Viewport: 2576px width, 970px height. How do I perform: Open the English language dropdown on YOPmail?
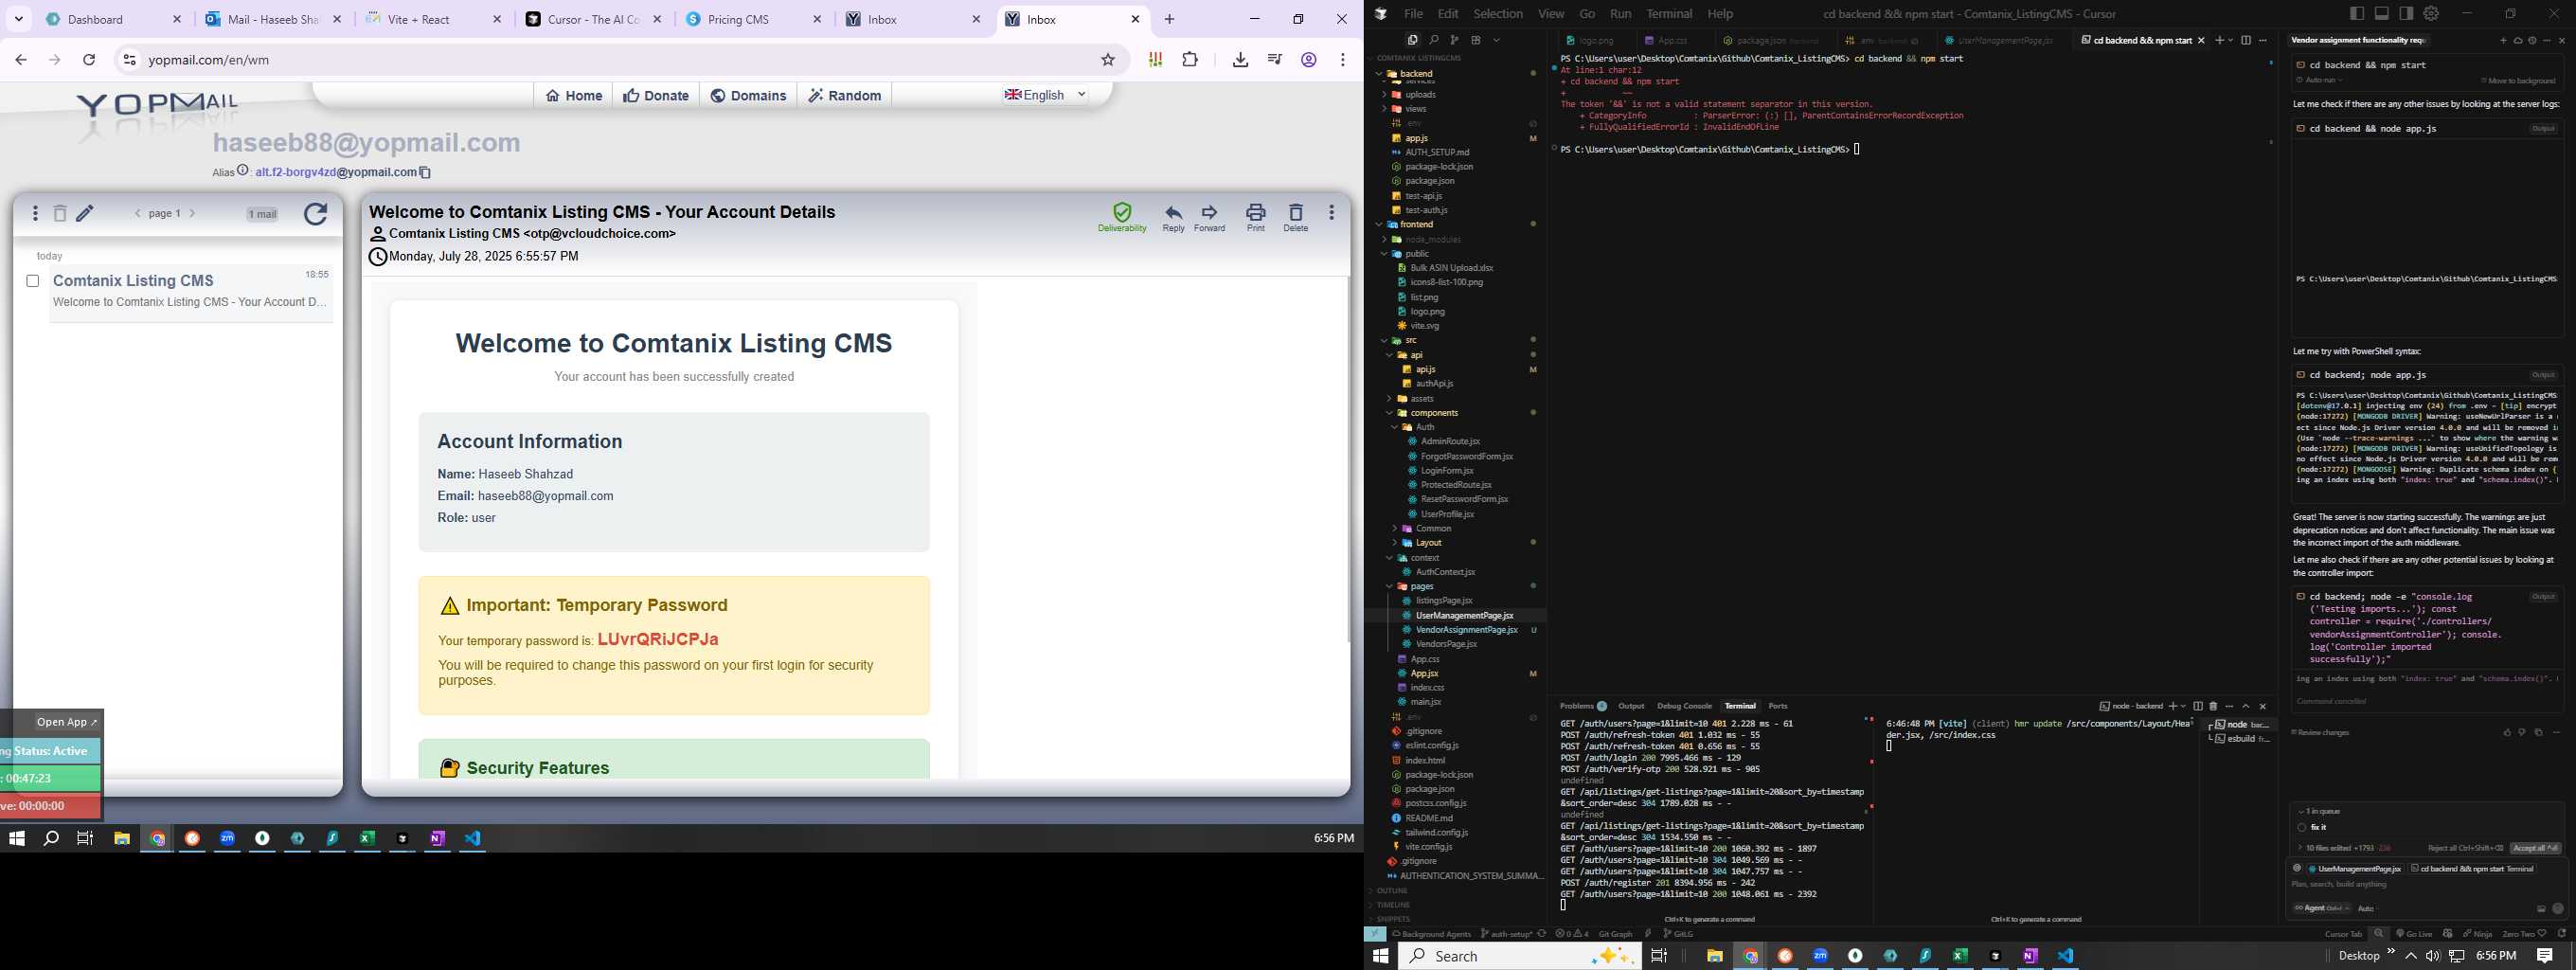[1046, 95]
